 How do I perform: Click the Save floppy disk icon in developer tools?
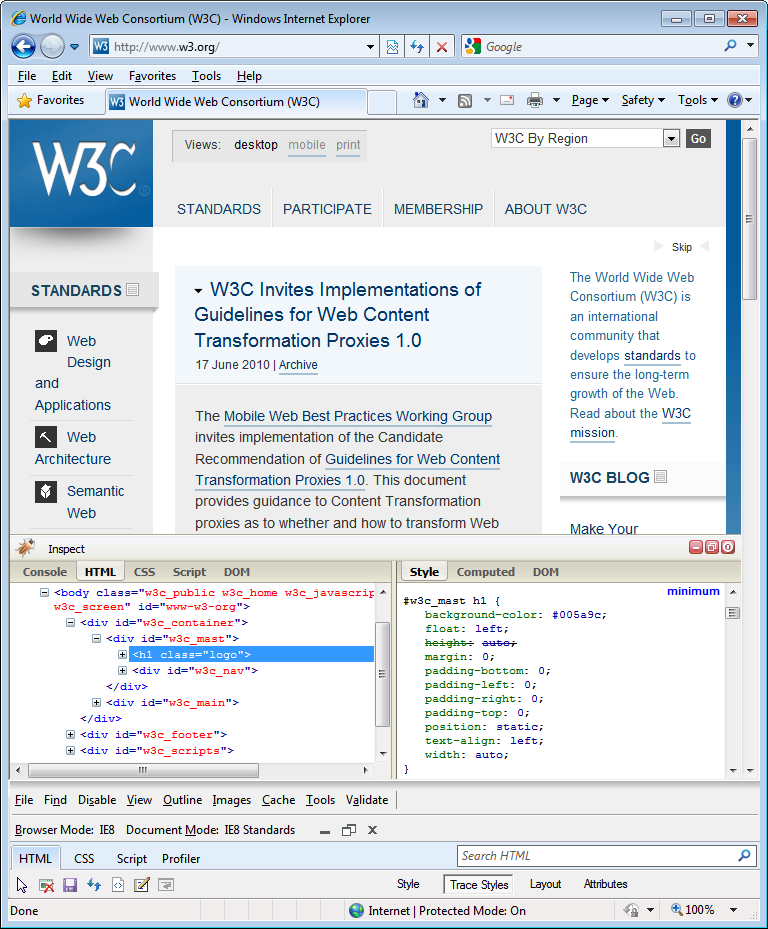pos(70,885)
